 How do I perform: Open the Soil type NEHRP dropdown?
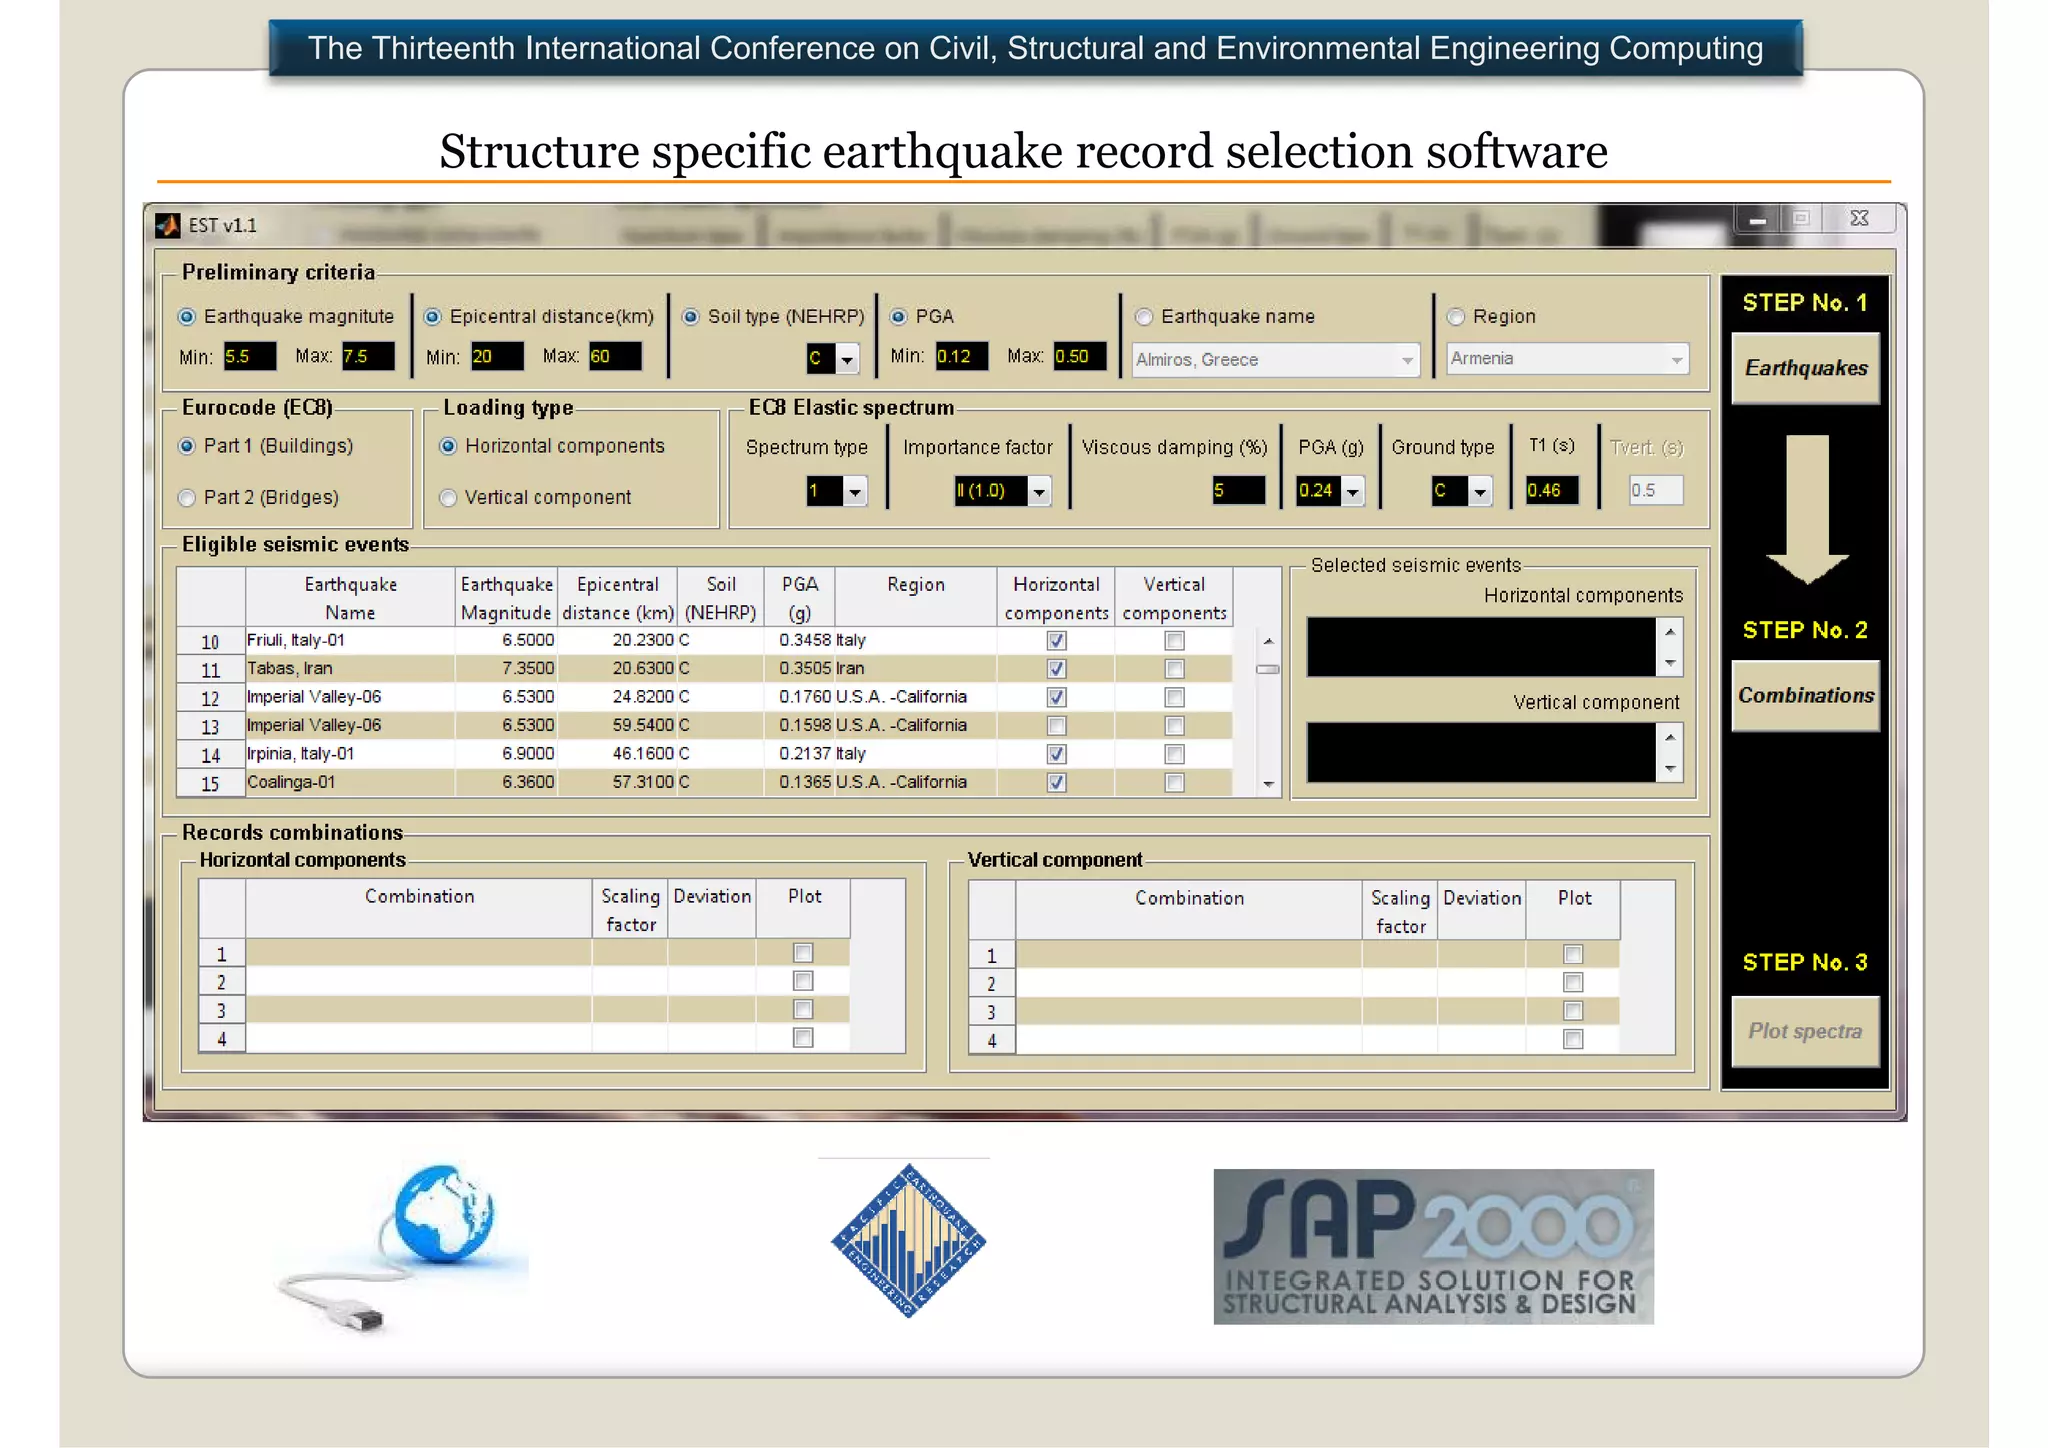click(848, 359)
